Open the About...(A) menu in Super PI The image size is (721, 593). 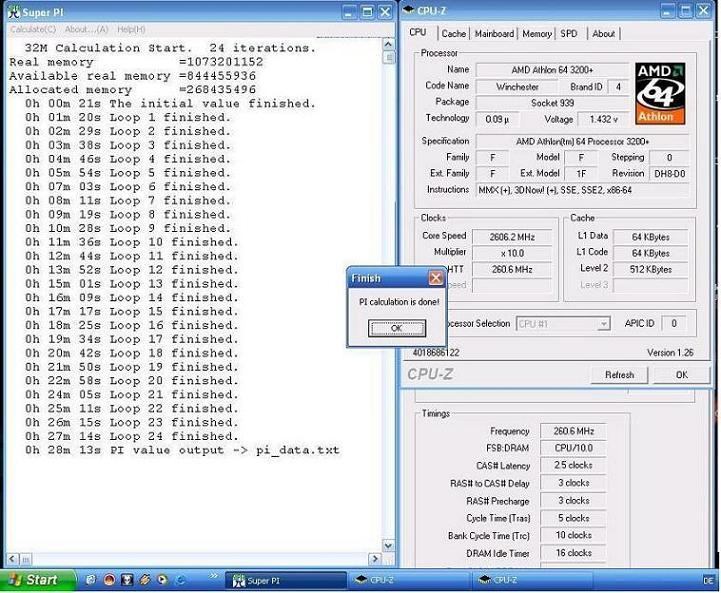pos(86,29)
